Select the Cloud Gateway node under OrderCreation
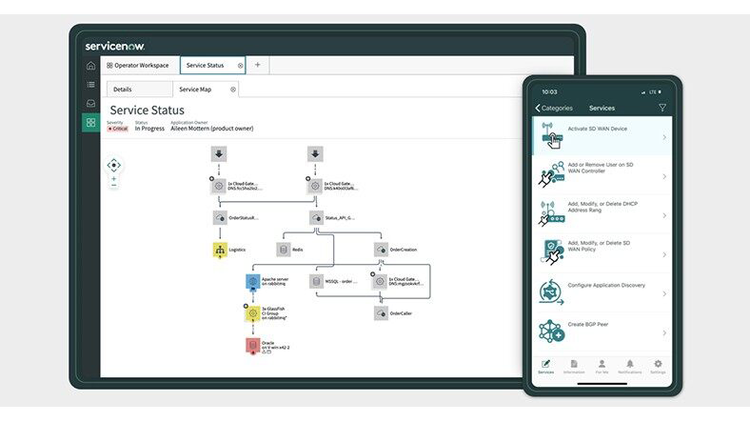This screenshot has height=422, width=750. point(380,282)
